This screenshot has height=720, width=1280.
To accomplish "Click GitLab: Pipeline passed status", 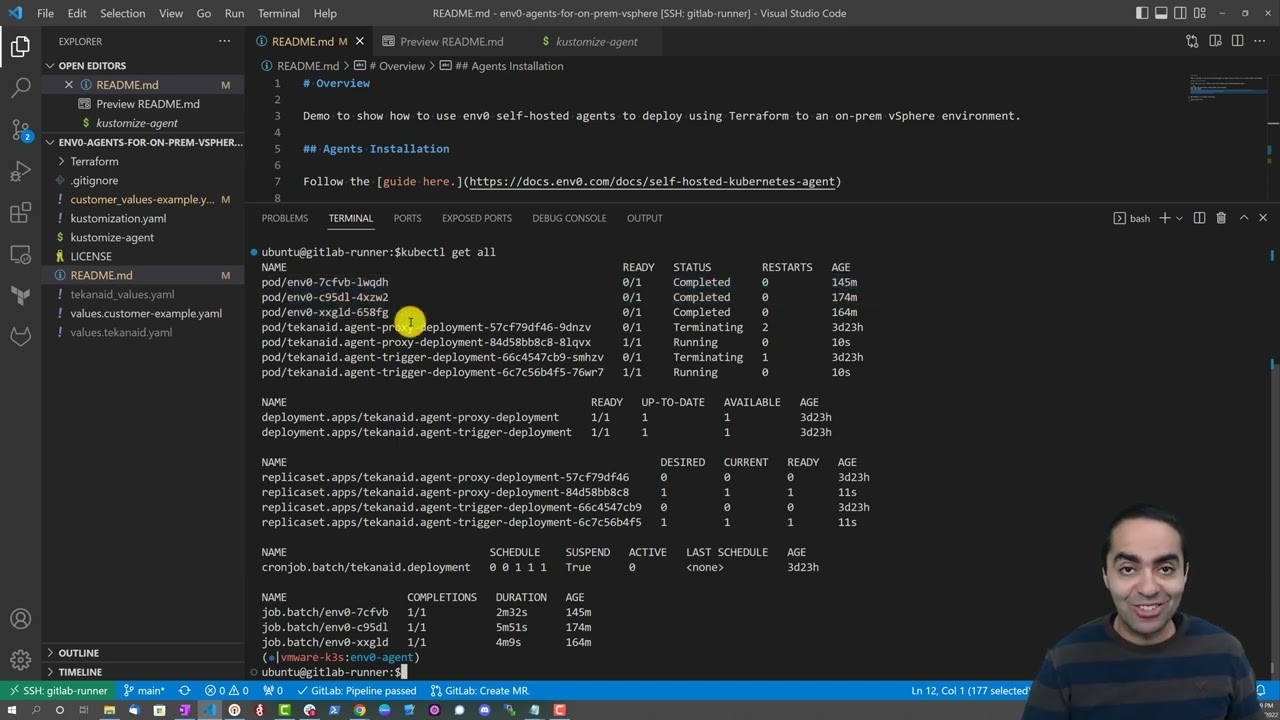I will click(356, 691).
